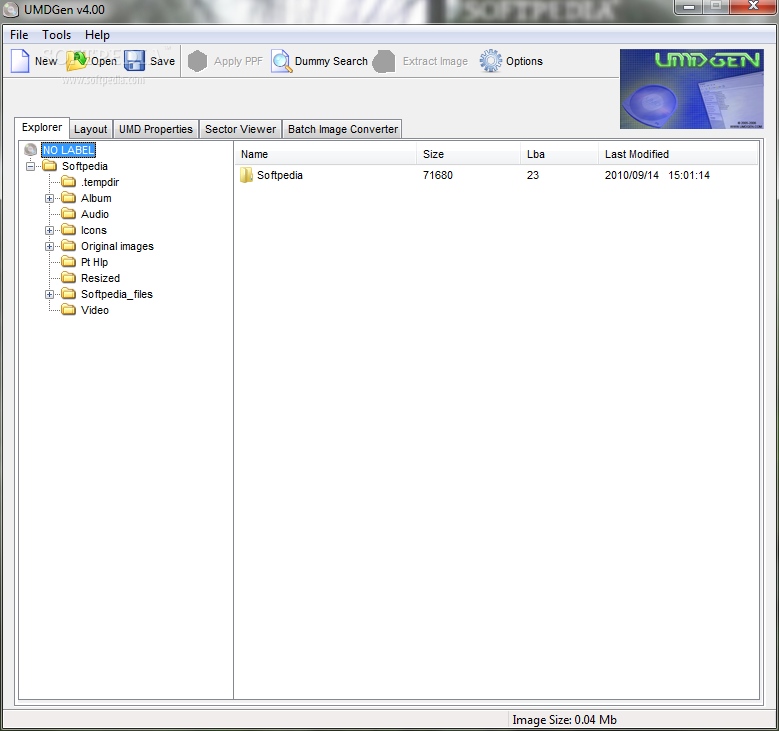Switch to the UMD Properties tab

(156, 129)
